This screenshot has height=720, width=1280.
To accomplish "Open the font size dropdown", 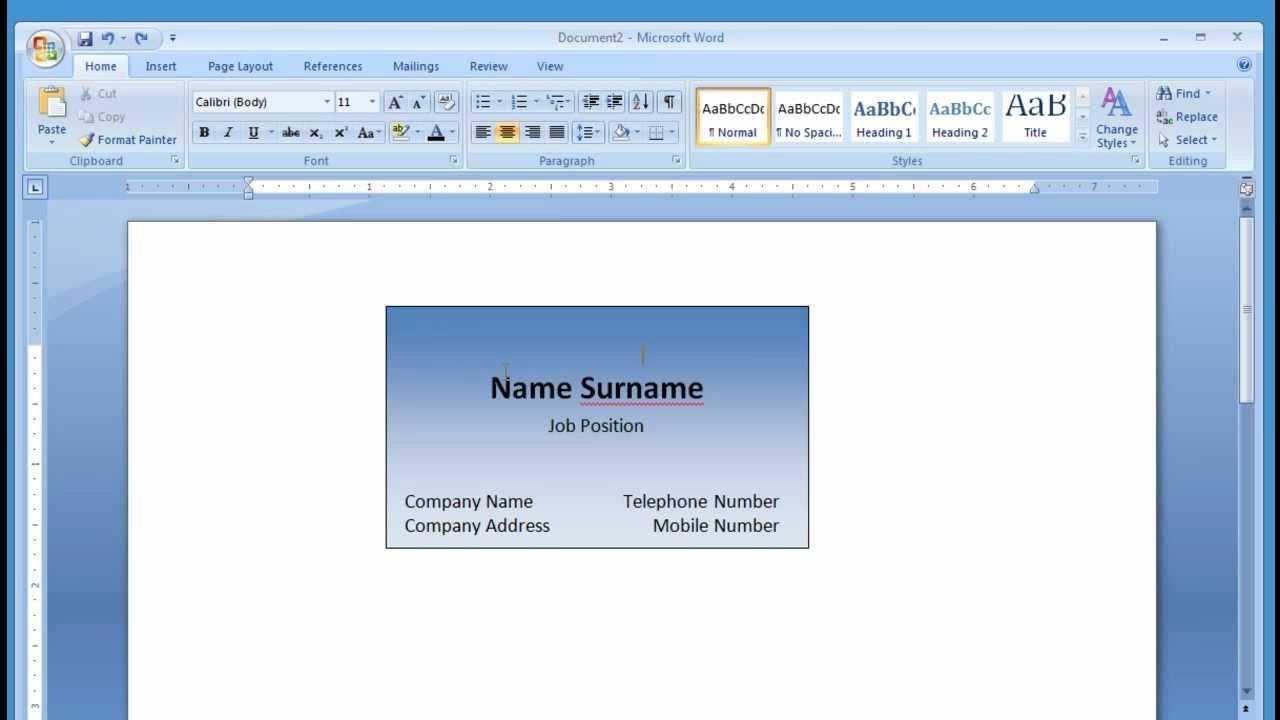I will coord(372,102).
